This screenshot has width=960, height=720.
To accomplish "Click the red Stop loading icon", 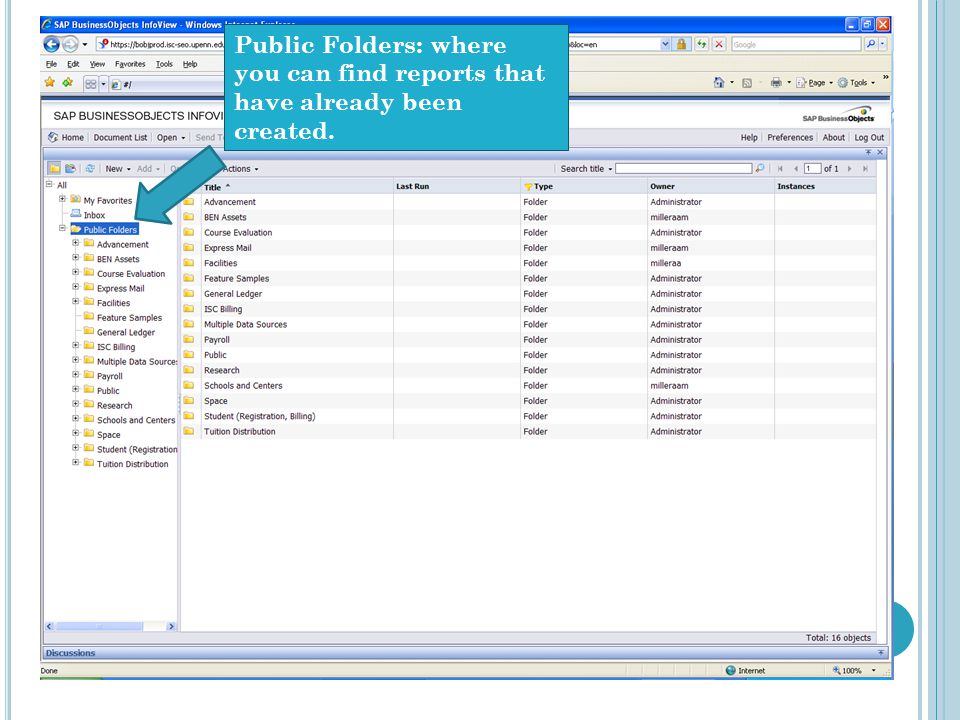I will tap(719, 44).
